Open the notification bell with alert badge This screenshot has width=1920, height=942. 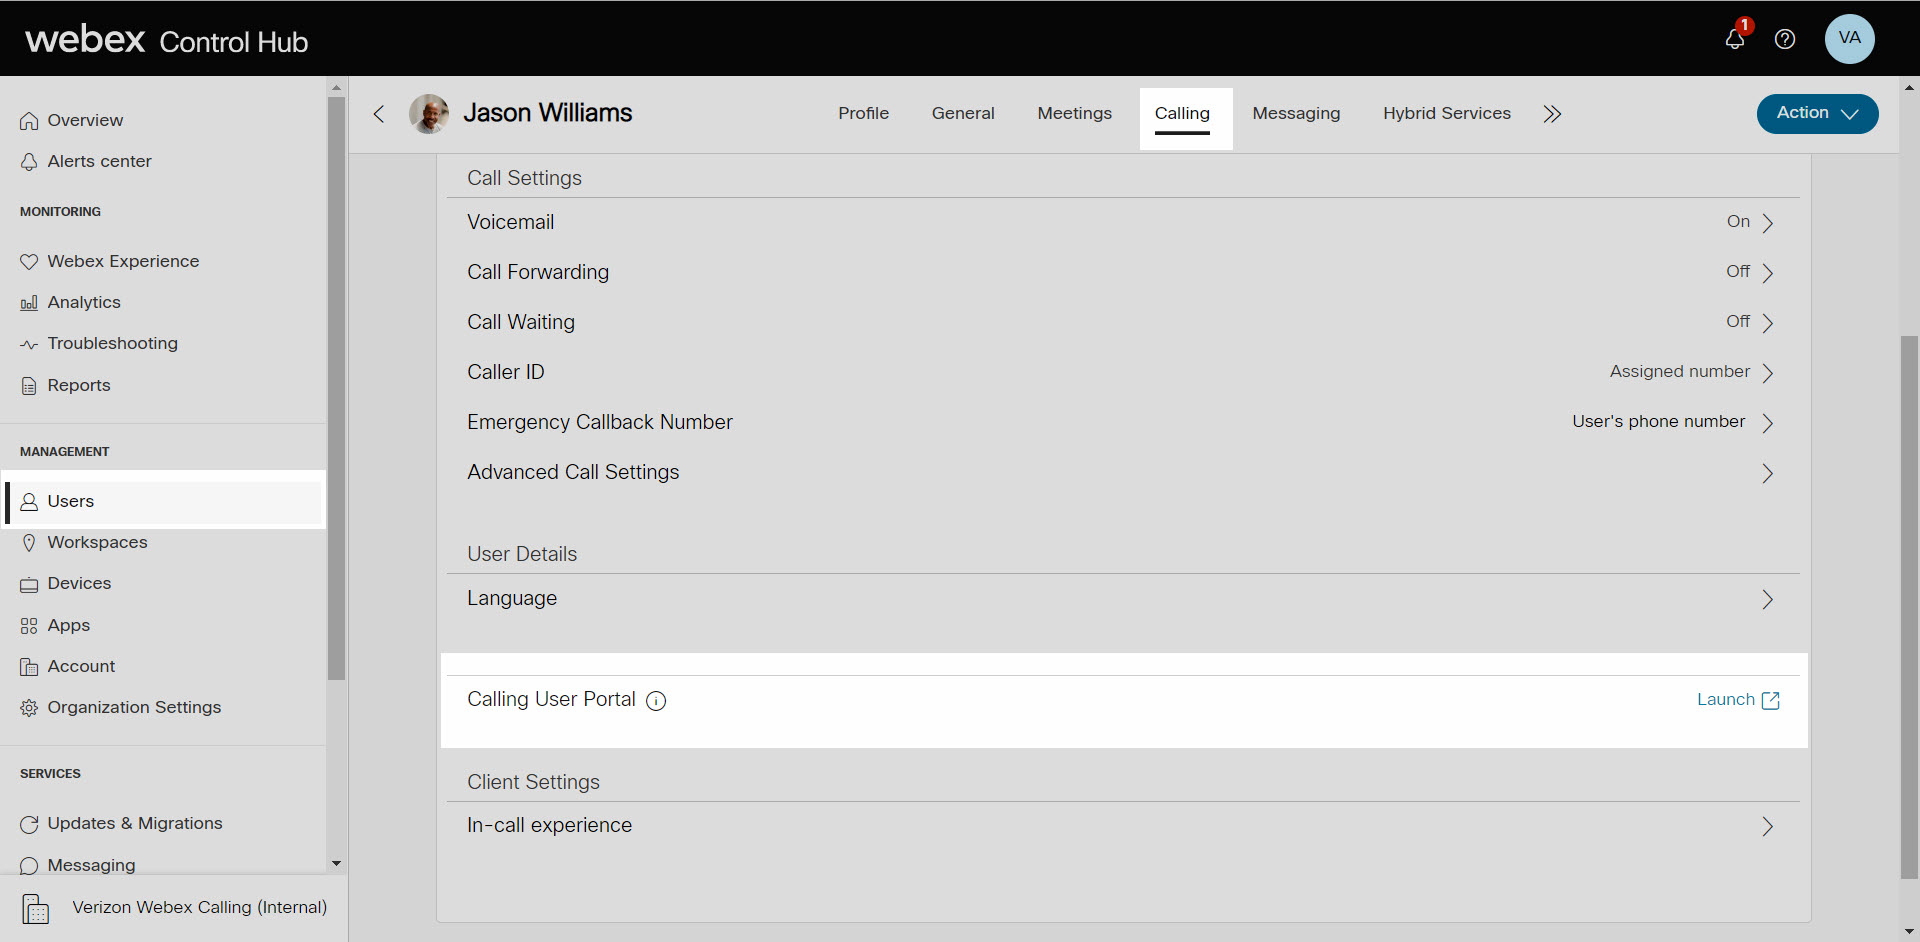coord(1735,40)
